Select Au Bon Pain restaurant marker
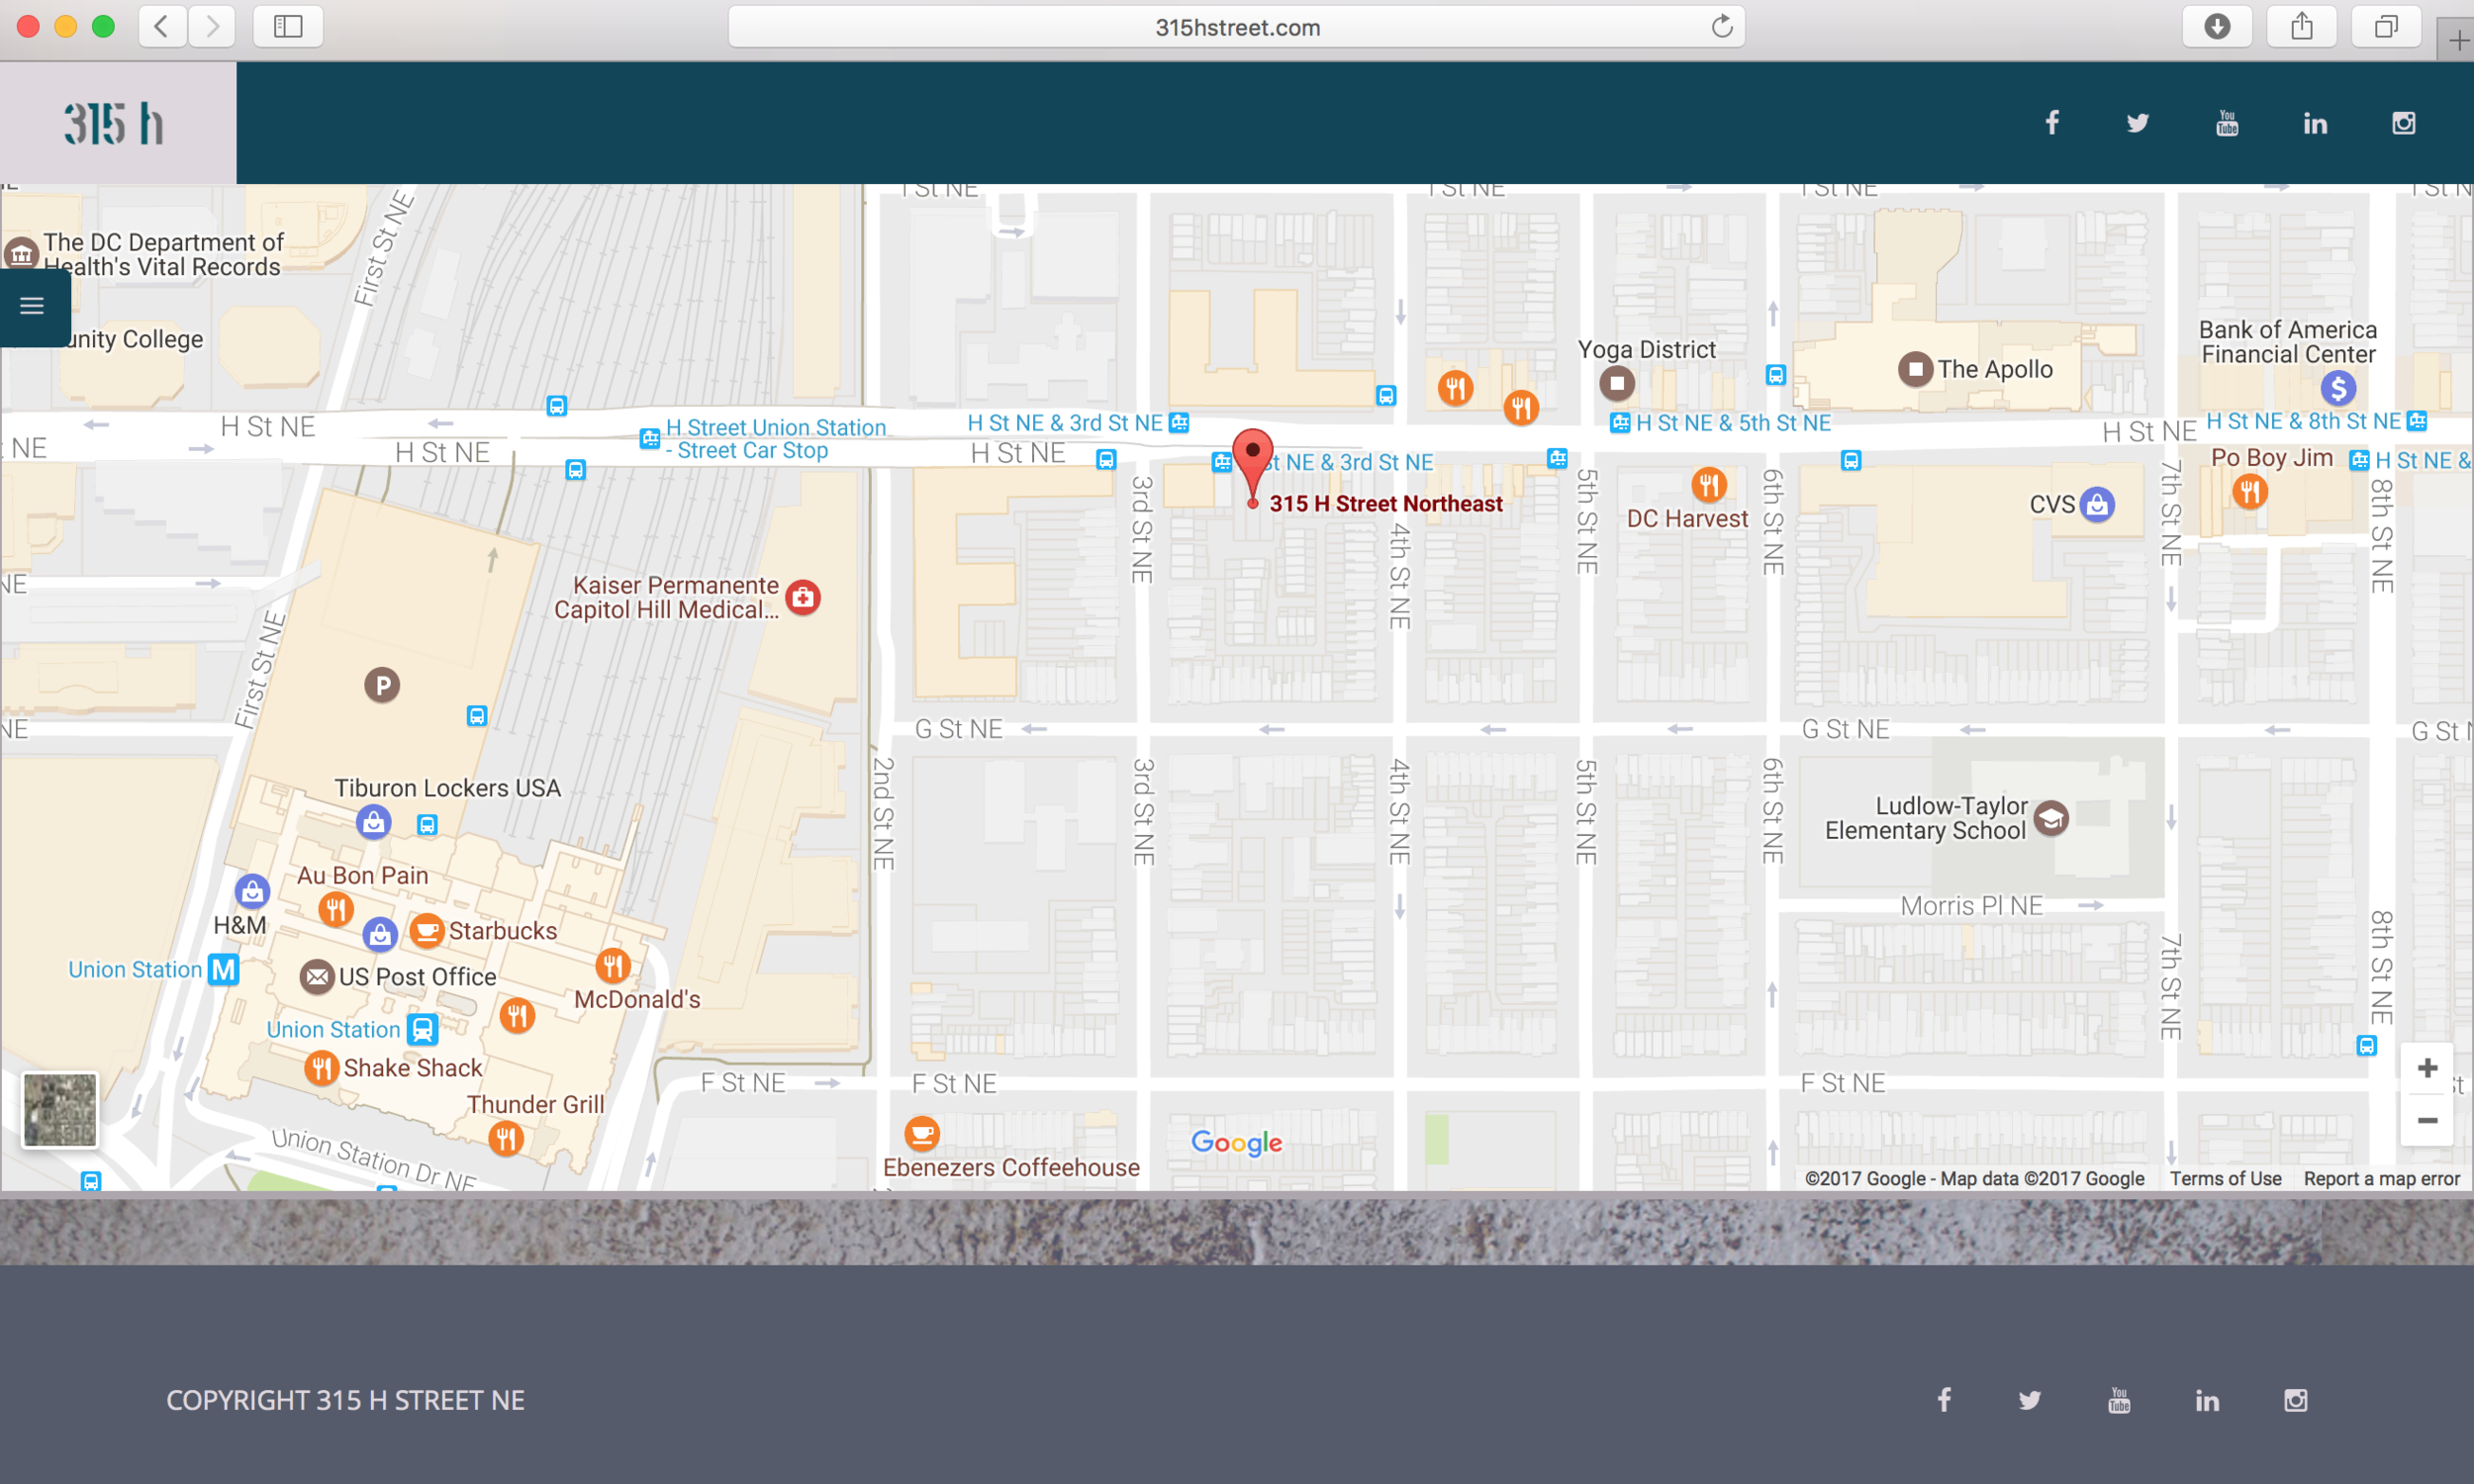Image resolution: width=2474 pixels, height=1484 pixels. tap(335, 910)
